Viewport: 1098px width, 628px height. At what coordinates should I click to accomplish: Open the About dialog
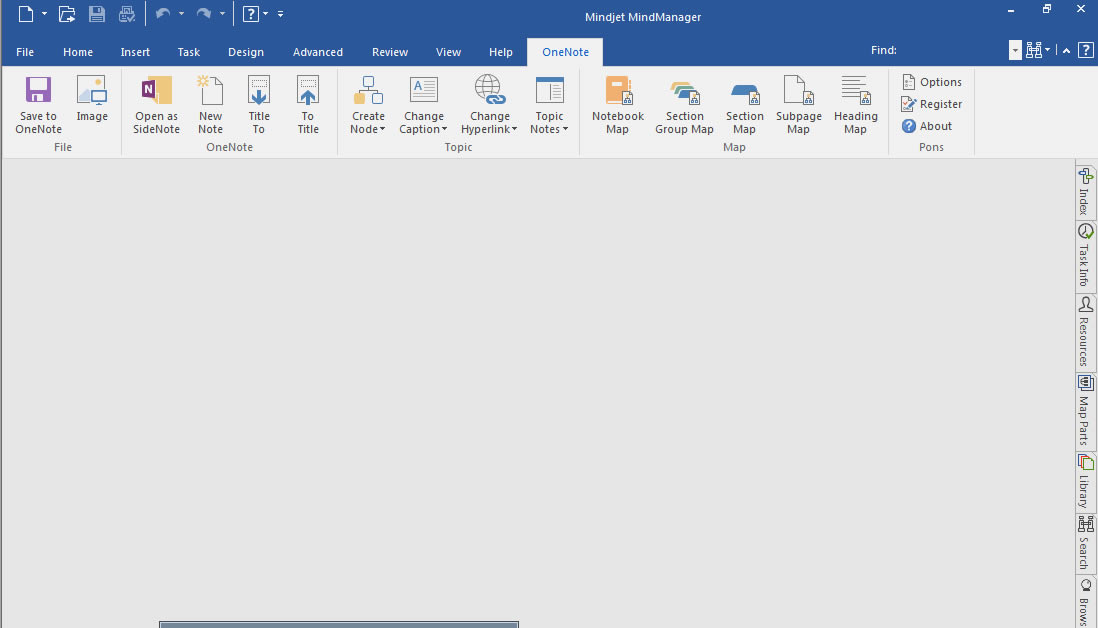[928, 125]
